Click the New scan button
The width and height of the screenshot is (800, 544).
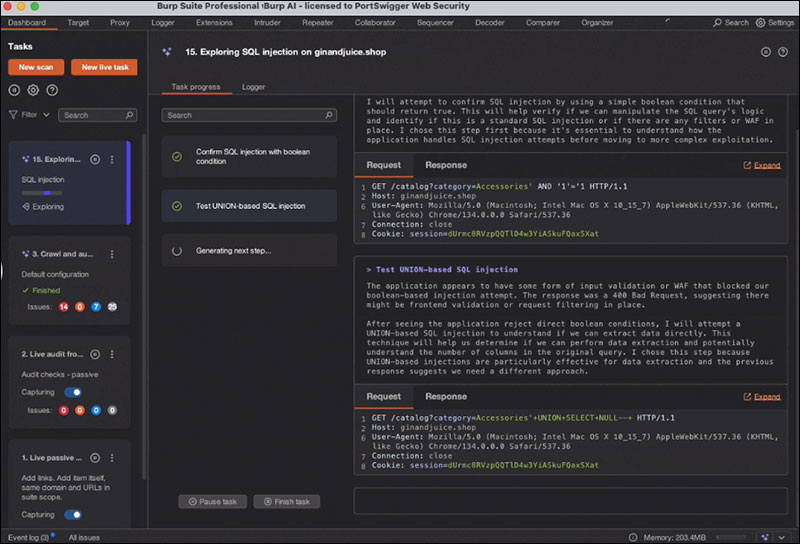(x=36, y=67)
